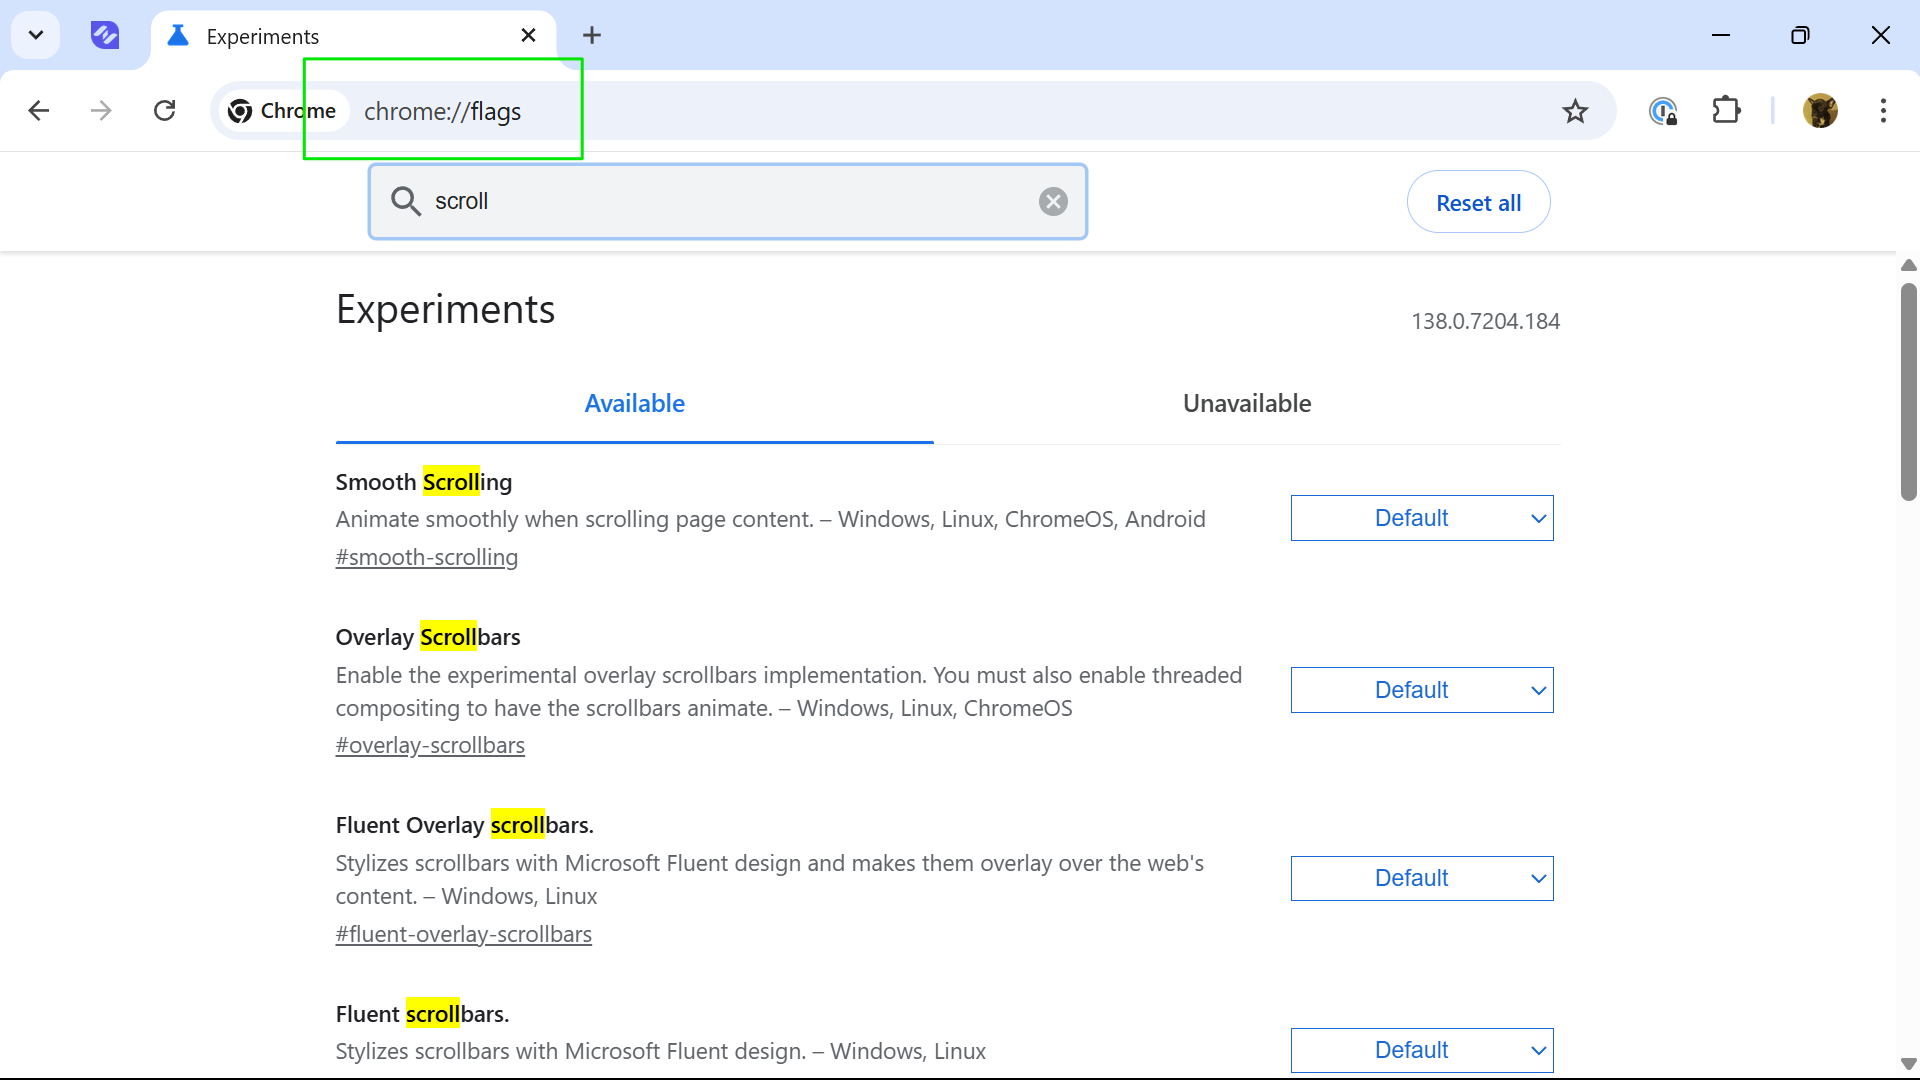Click the profile avatar icon
The image size is (1920, 1080).
(1820, 111)
